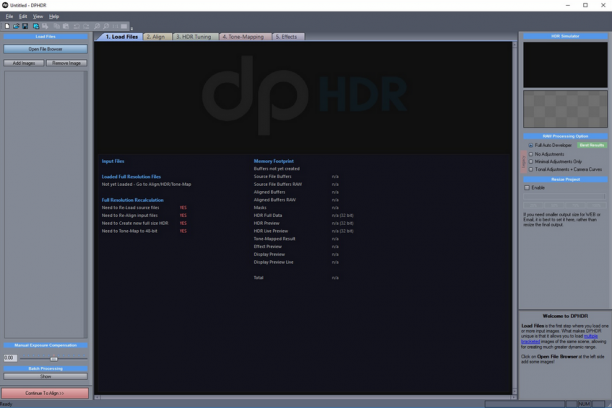
Task: Click the Open project folder icon
Action: 16,26
